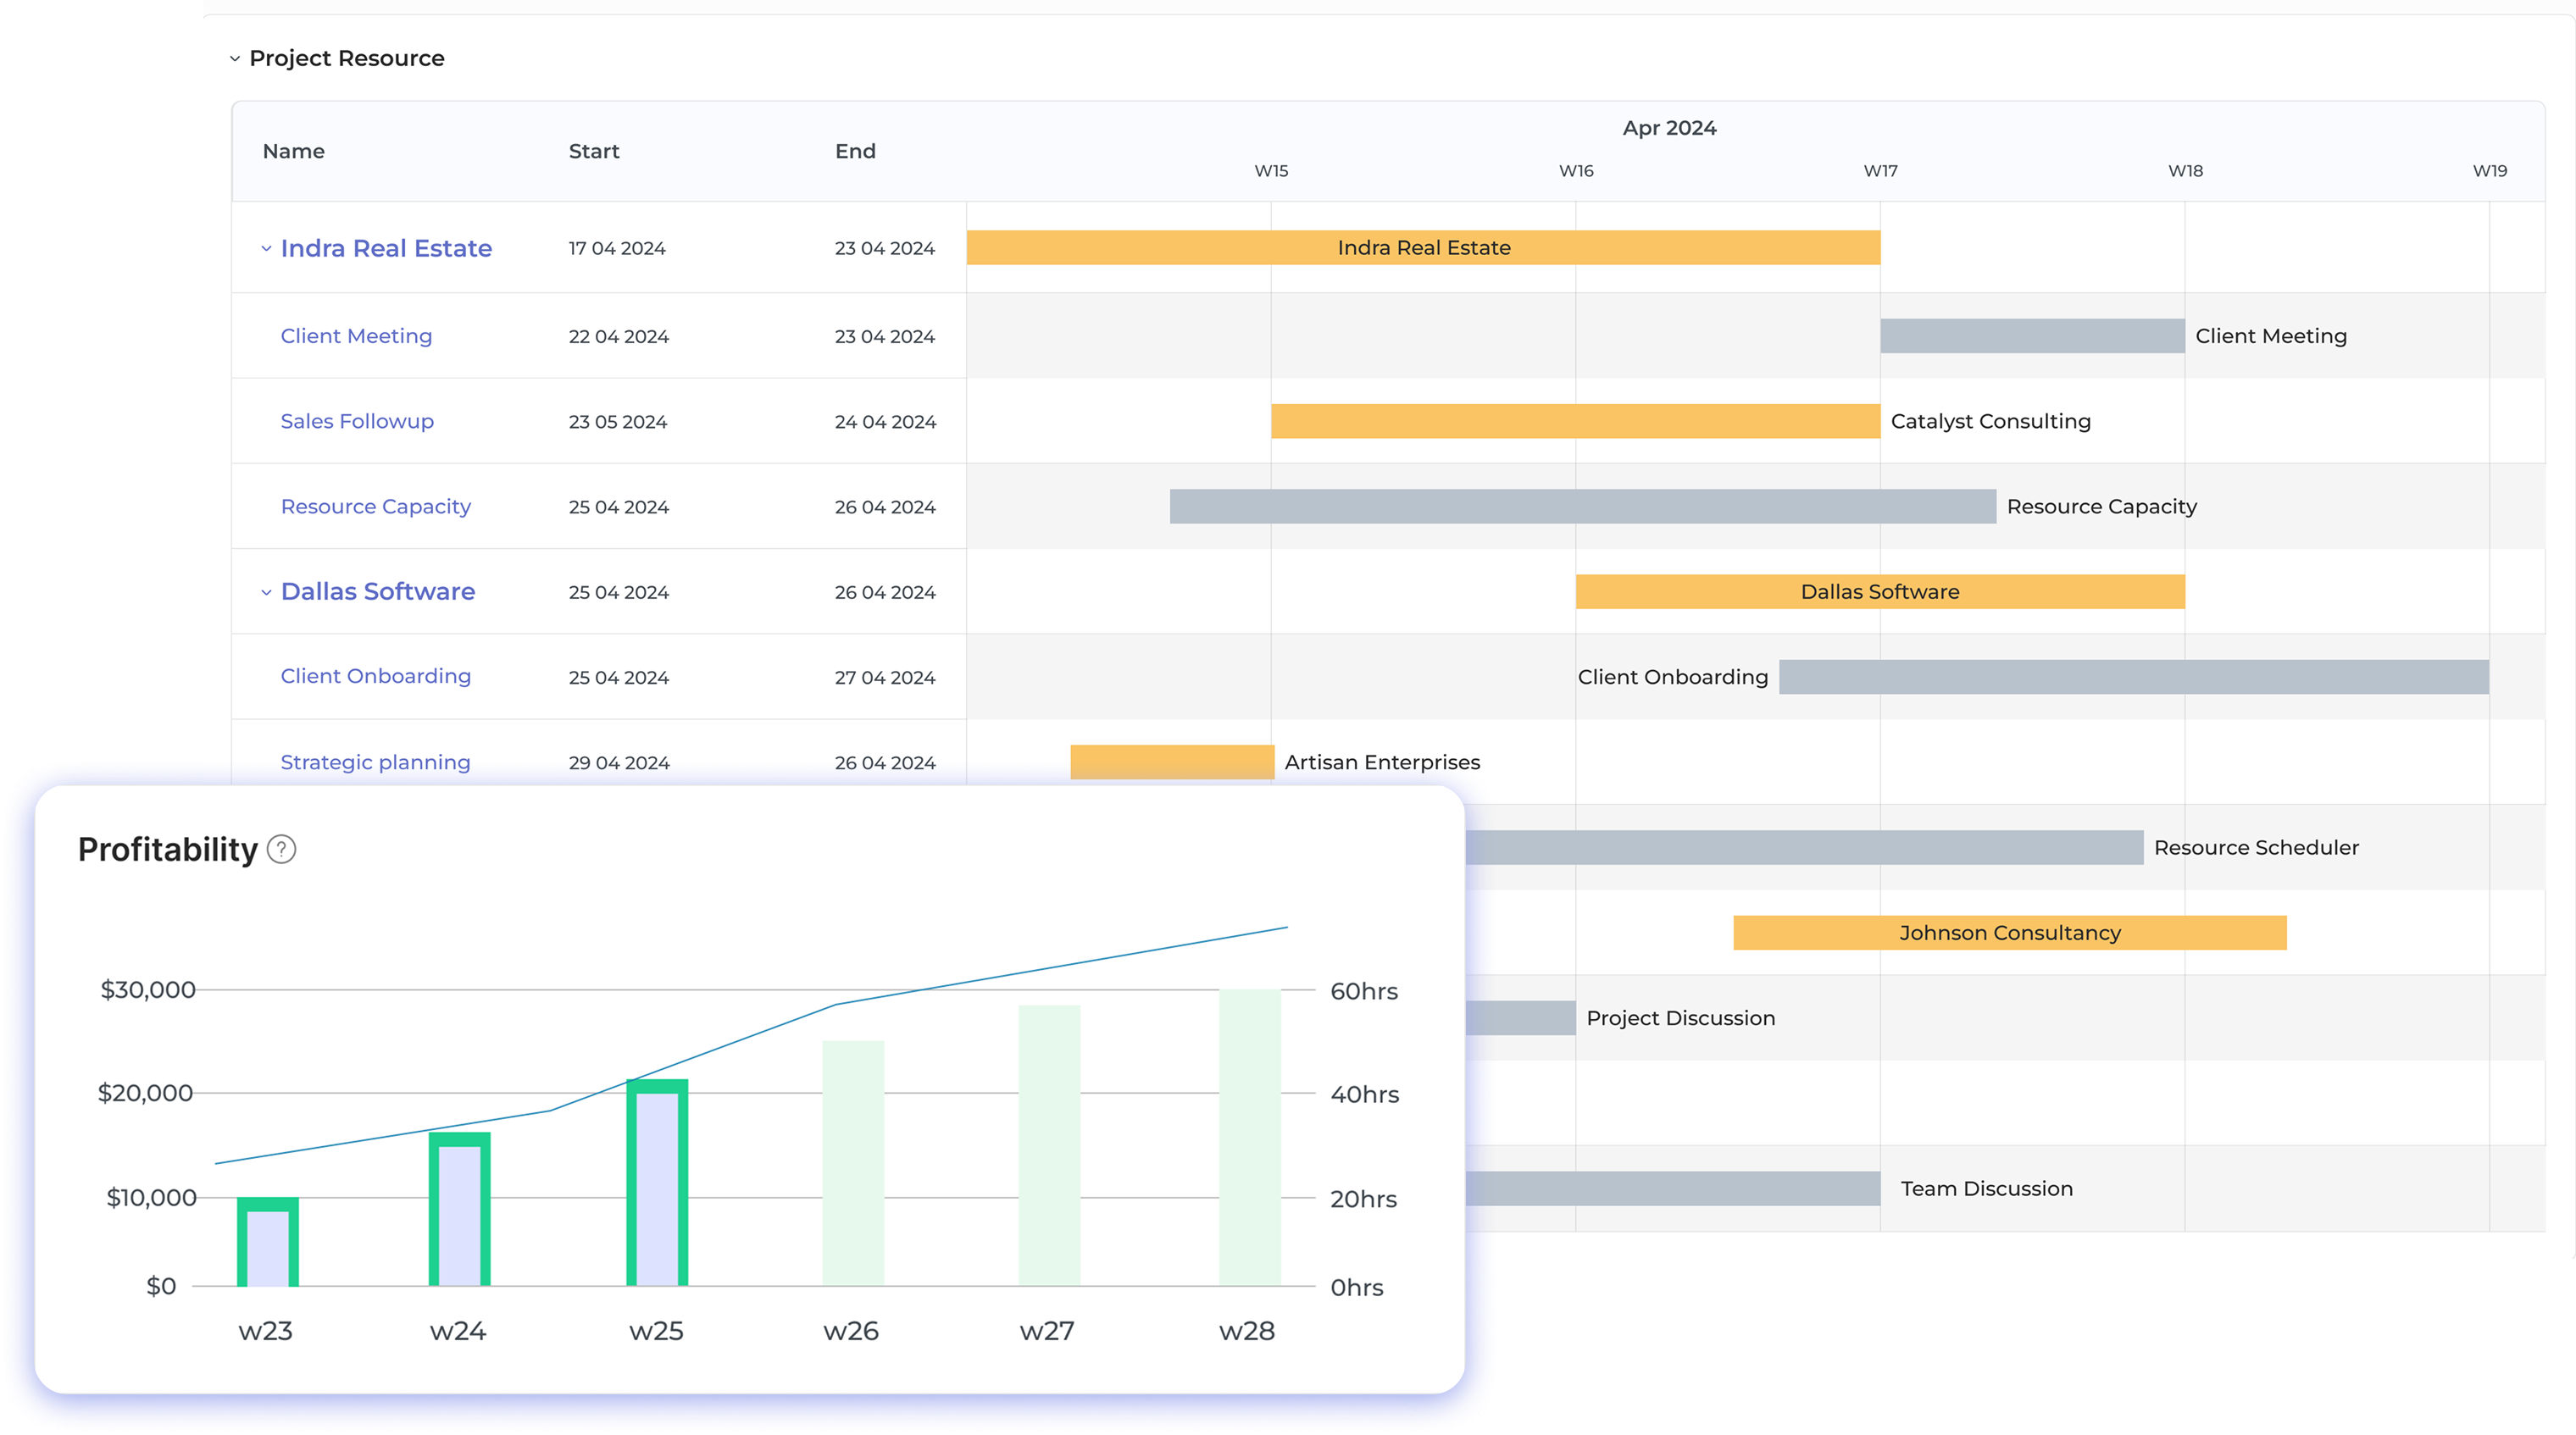2576x1435 pixels.
Task: Select the gray Client Meeting Gantt bar
Action: point(2031,336)
